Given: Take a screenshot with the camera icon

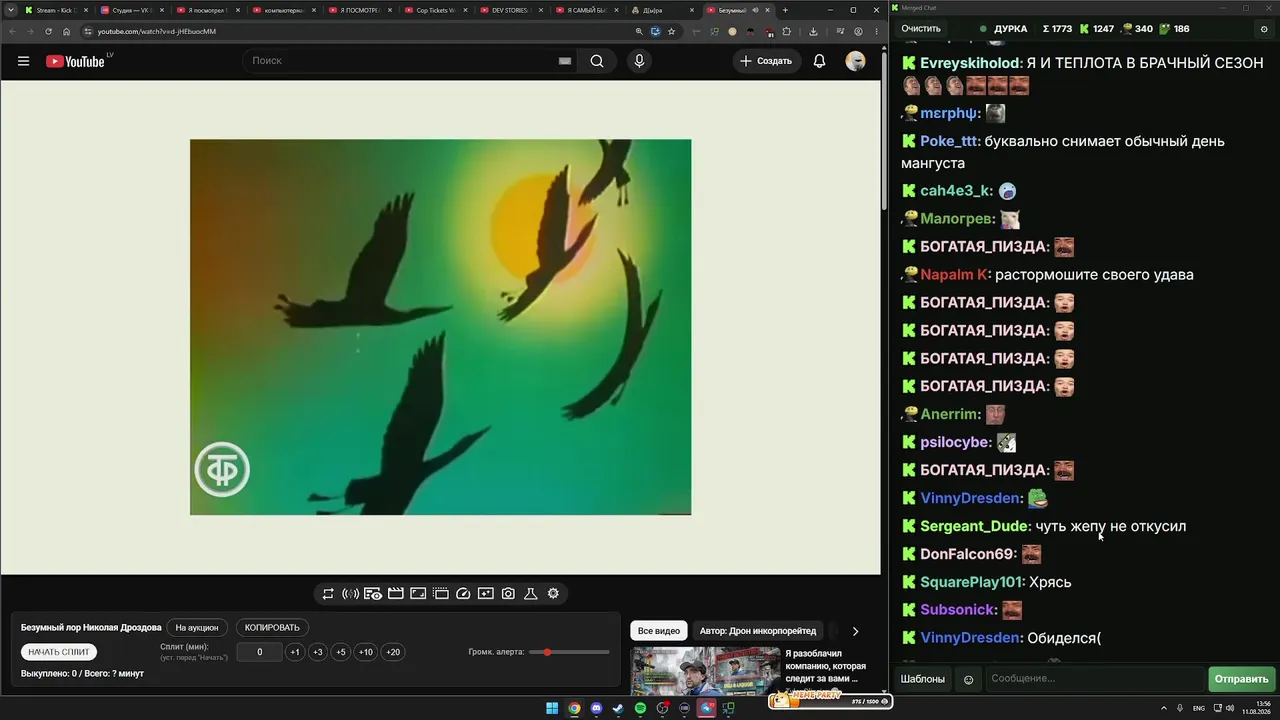Looking at the screenshot, I should 508,594.
